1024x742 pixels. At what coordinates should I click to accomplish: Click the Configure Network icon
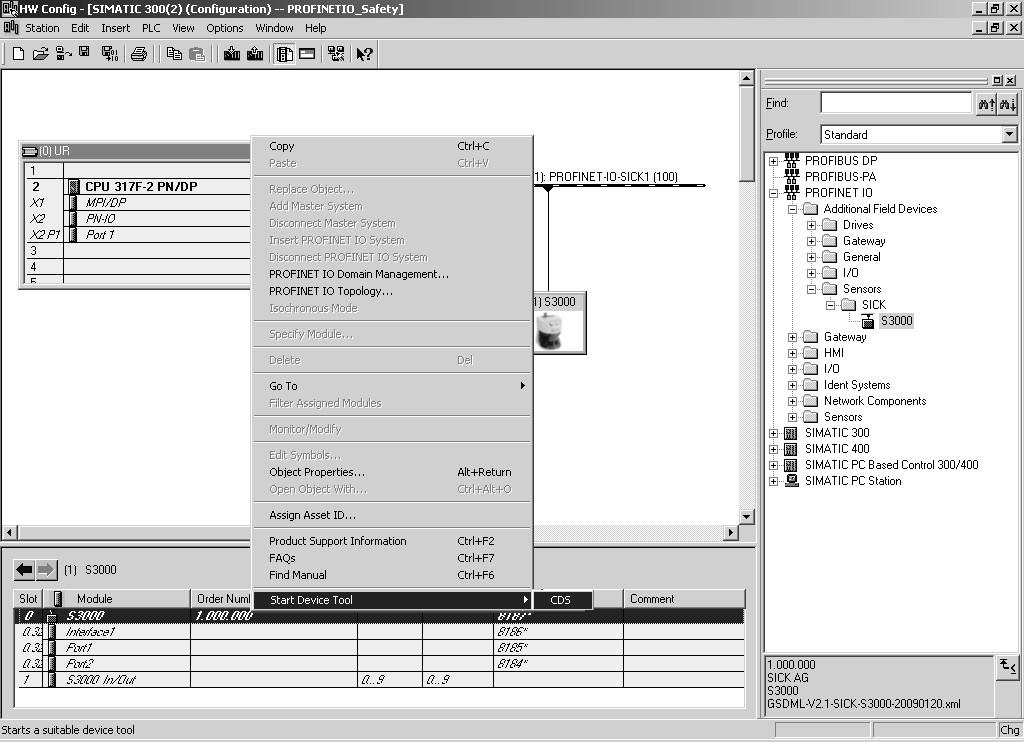coord(336,54)
